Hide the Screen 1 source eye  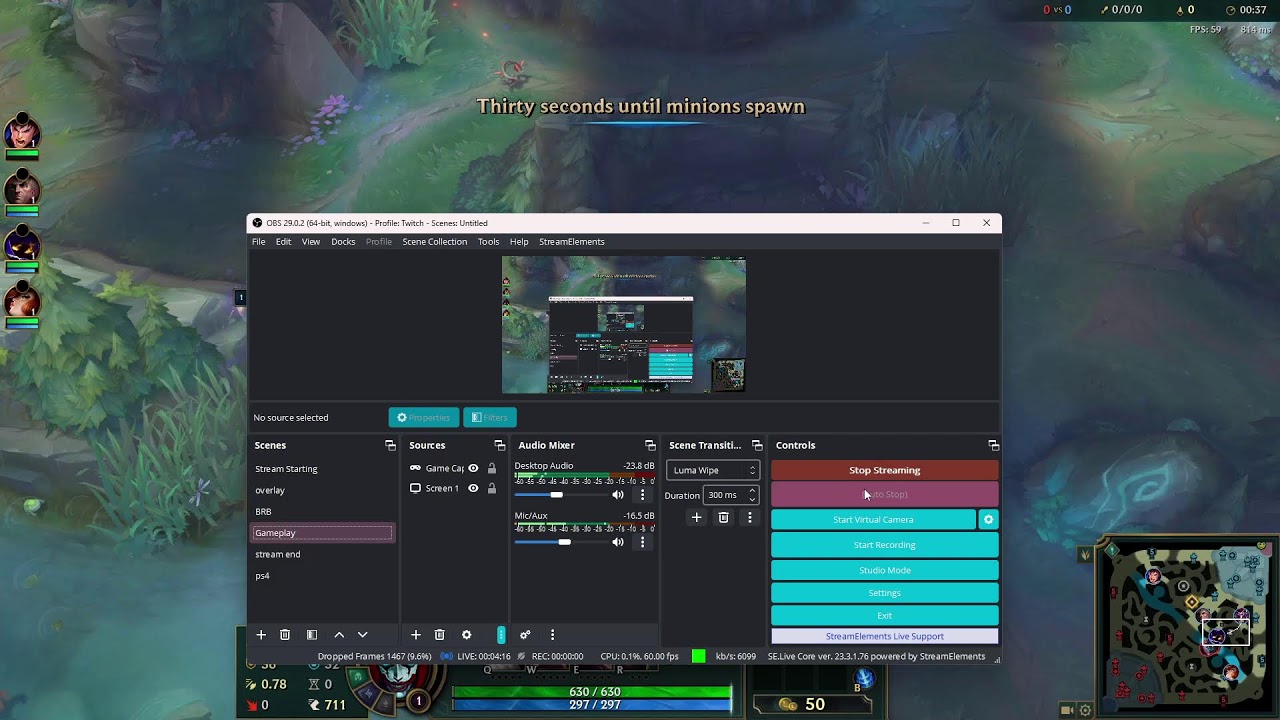473,488
